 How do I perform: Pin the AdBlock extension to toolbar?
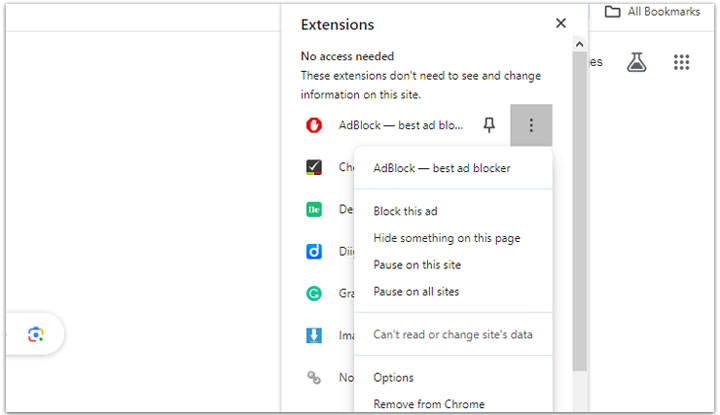coord(489,125)
